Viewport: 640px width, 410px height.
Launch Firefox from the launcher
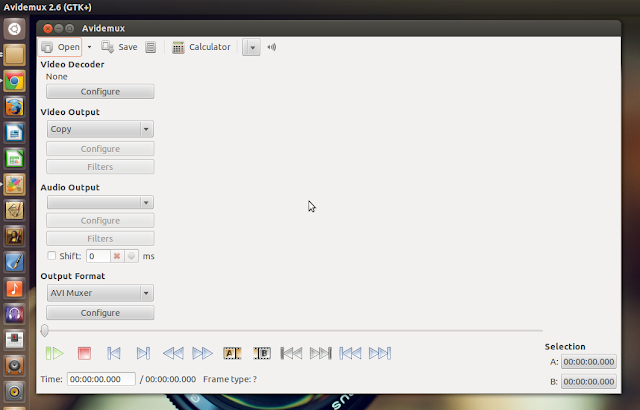pos(14,107)
